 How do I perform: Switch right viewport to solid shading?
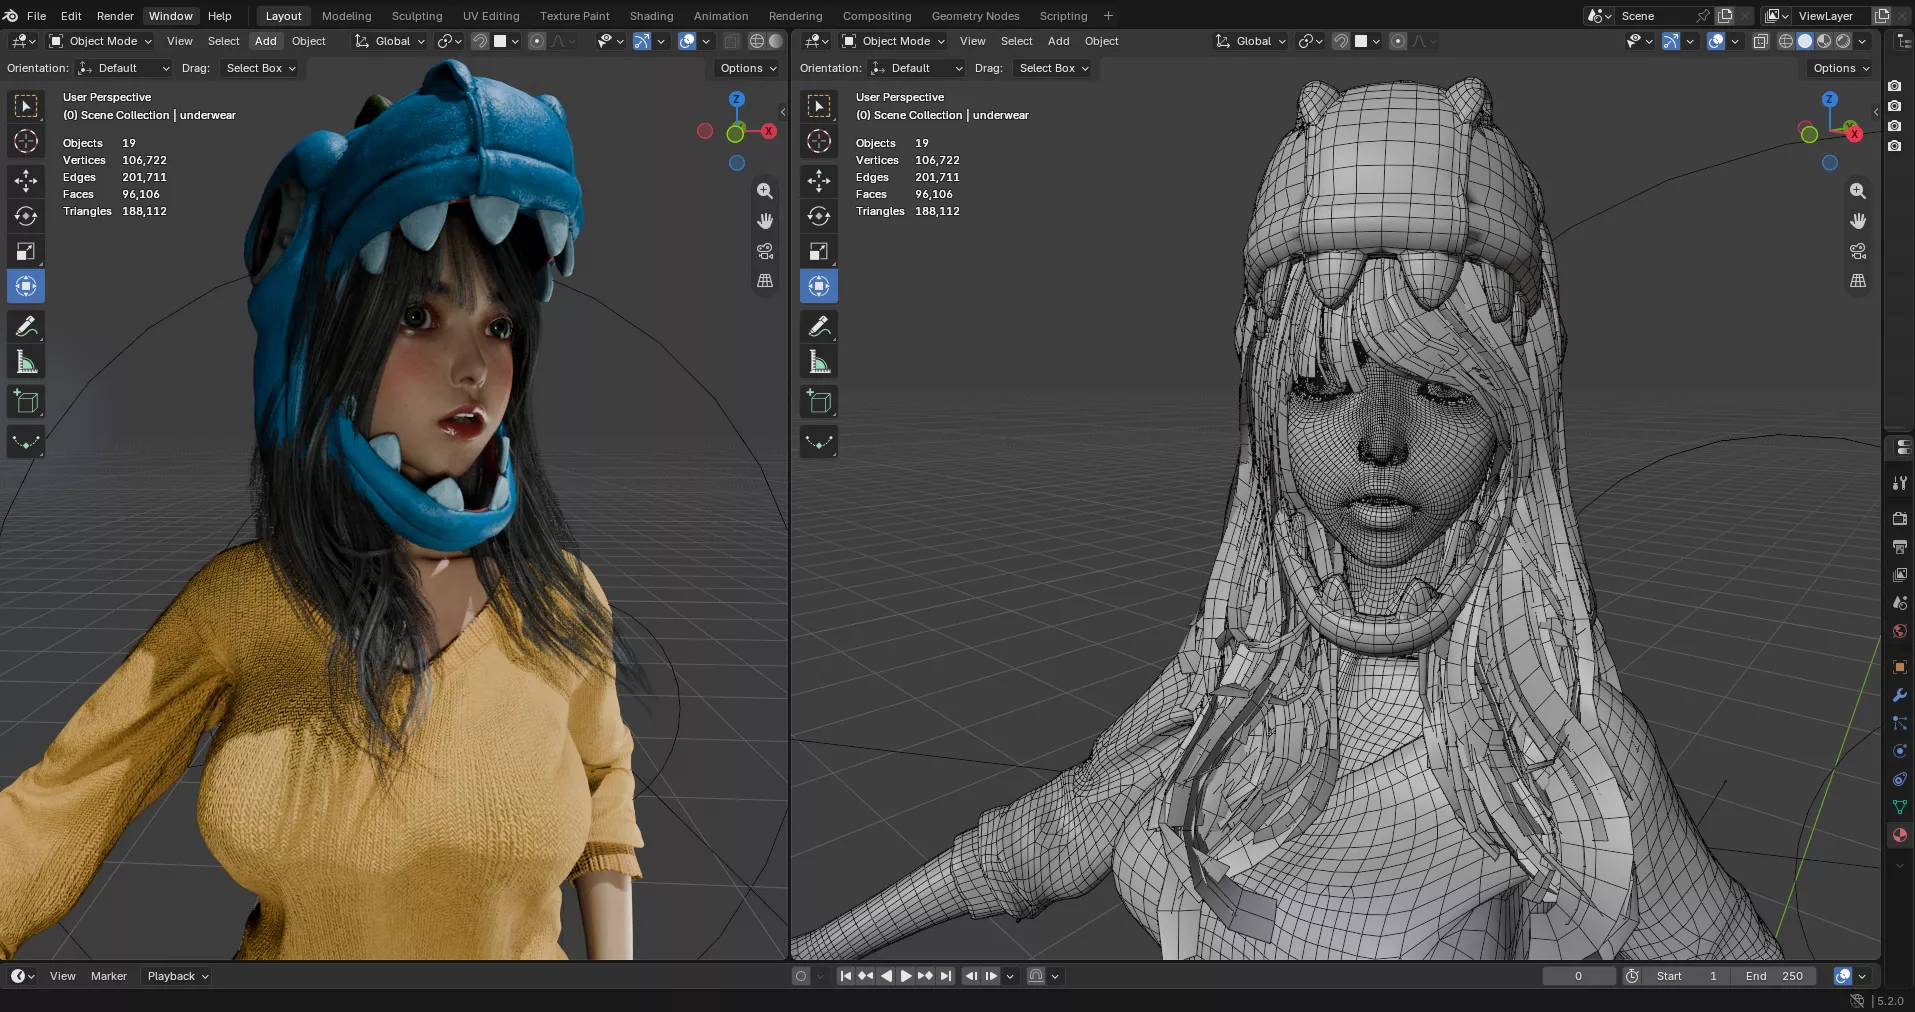pos(1805,41)
